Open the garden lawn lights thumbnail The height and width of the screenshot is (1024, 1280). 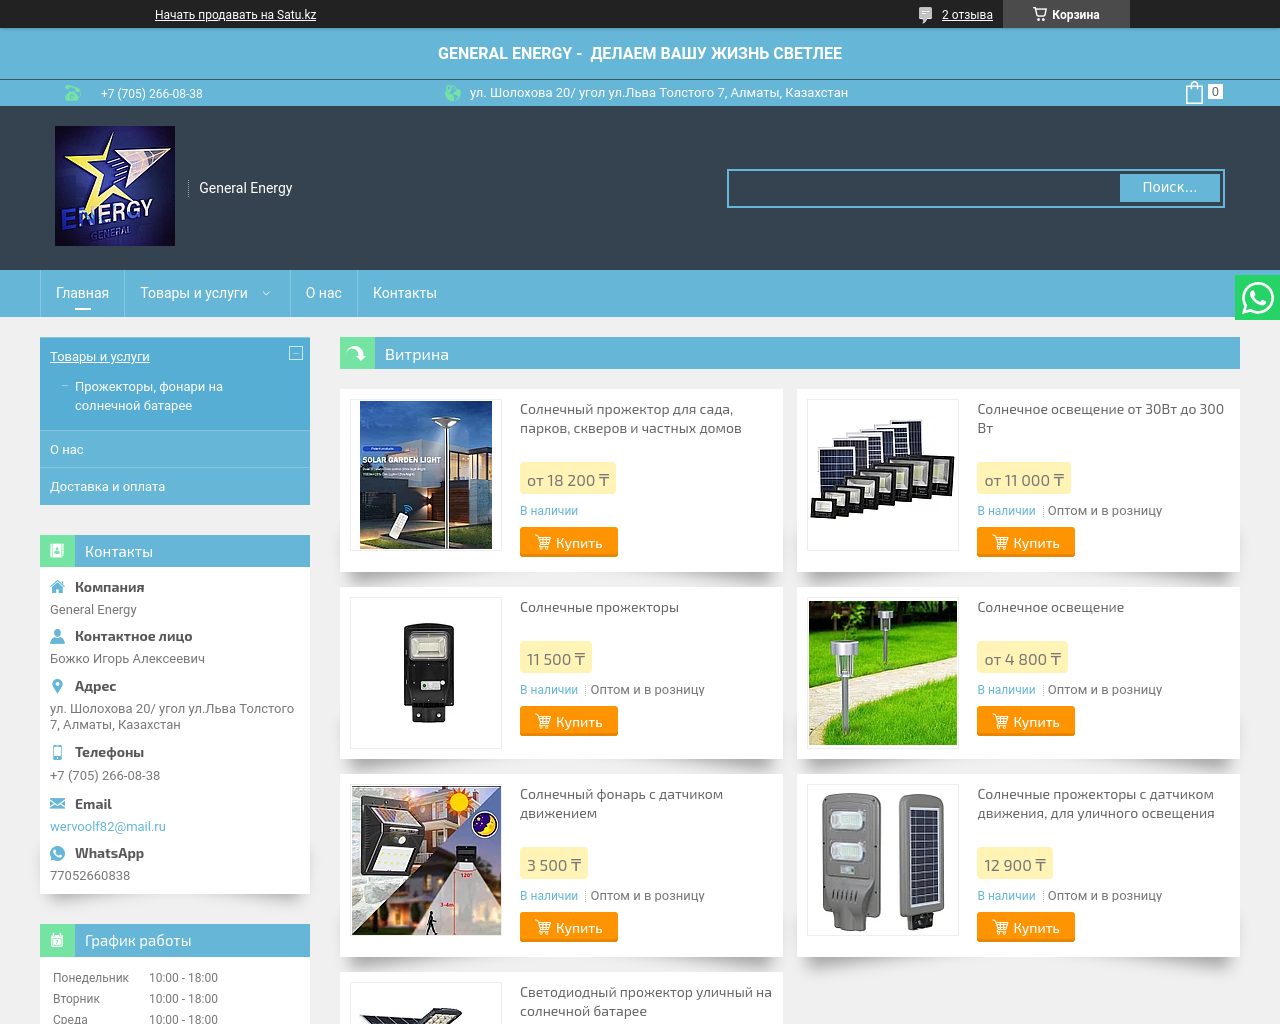click(x=883, y=673)
